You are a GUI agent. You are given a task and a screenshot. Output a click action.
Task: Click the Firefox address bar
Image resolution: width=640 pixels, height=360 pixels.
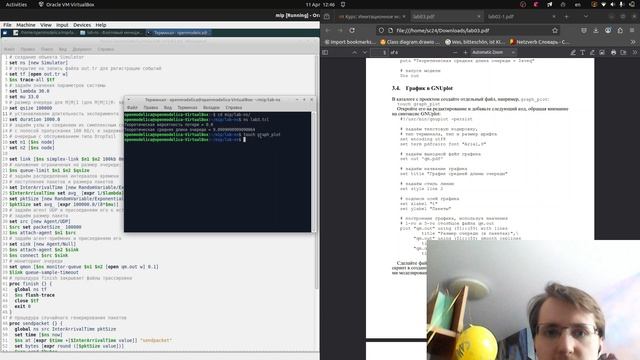(x=469, y=30)
